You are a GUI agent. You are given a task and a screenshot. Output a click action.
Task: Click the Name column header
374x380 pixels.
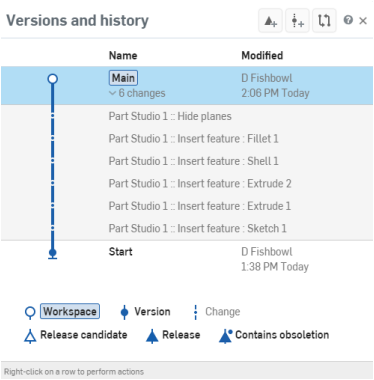pyautogui.click(x=123, y=55)
